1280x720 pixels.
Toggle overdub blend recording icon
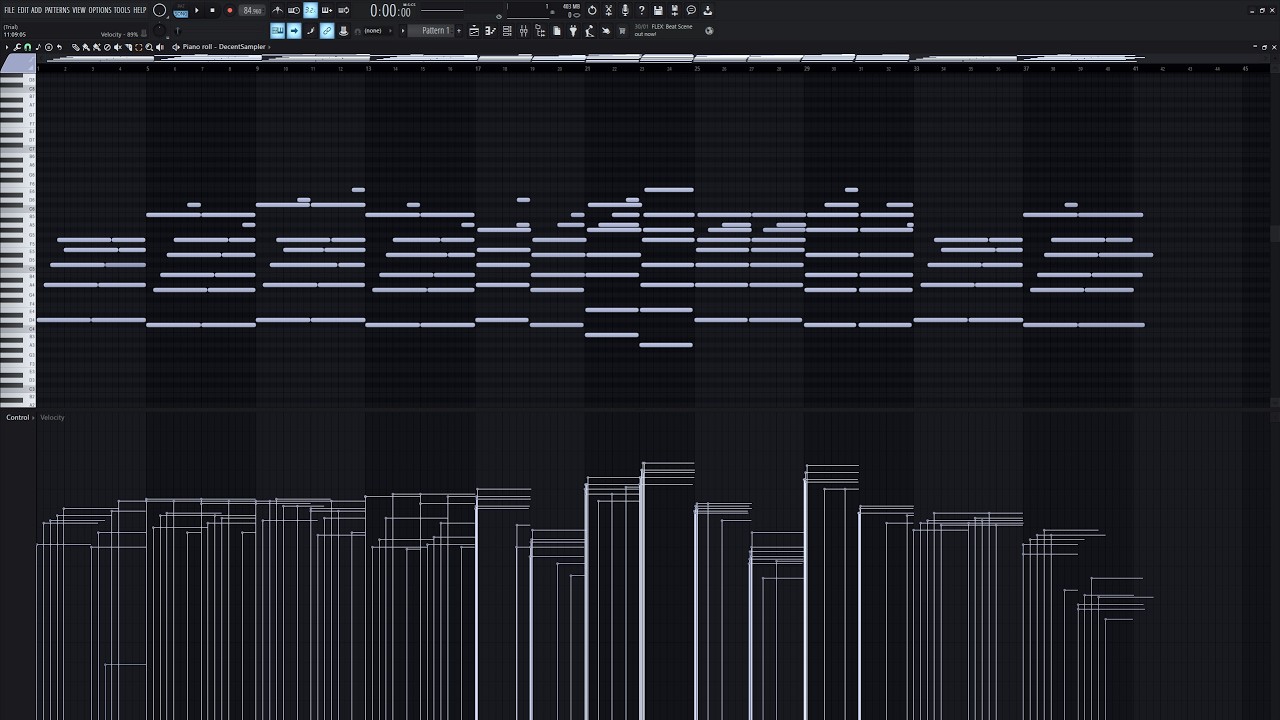[x=327, y=10]
